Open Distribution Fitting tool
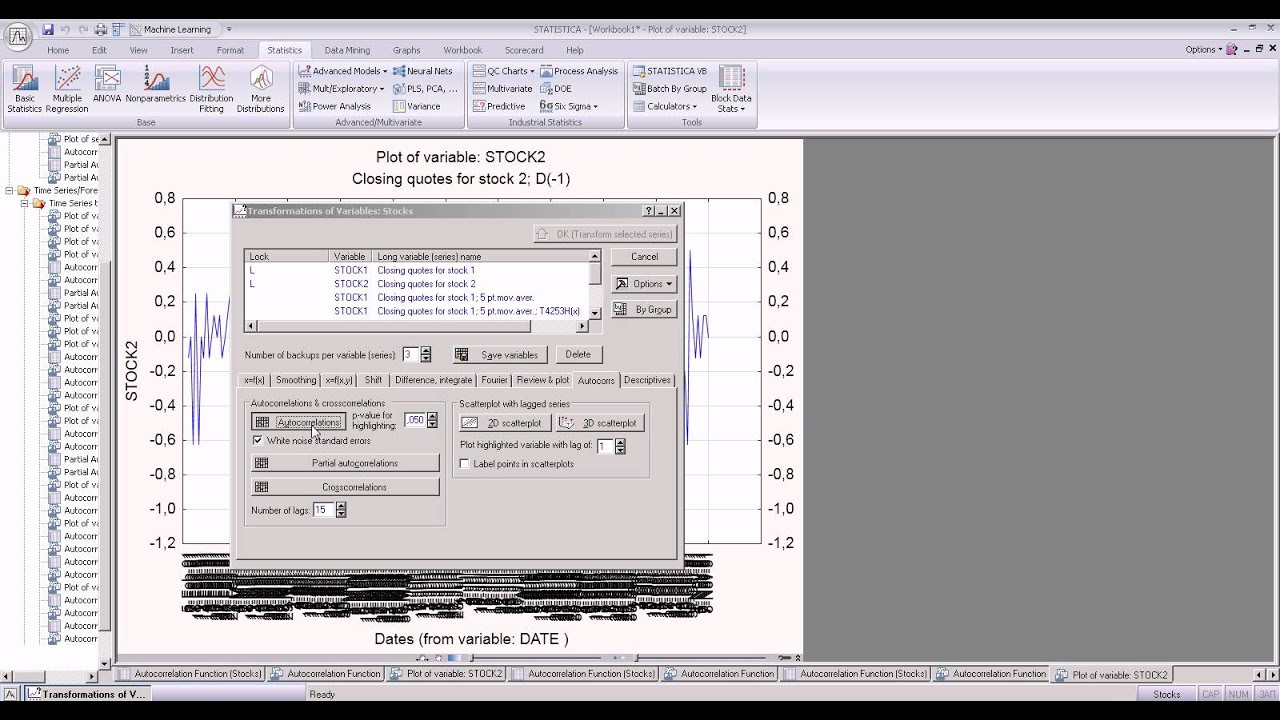 coord(211,89)
